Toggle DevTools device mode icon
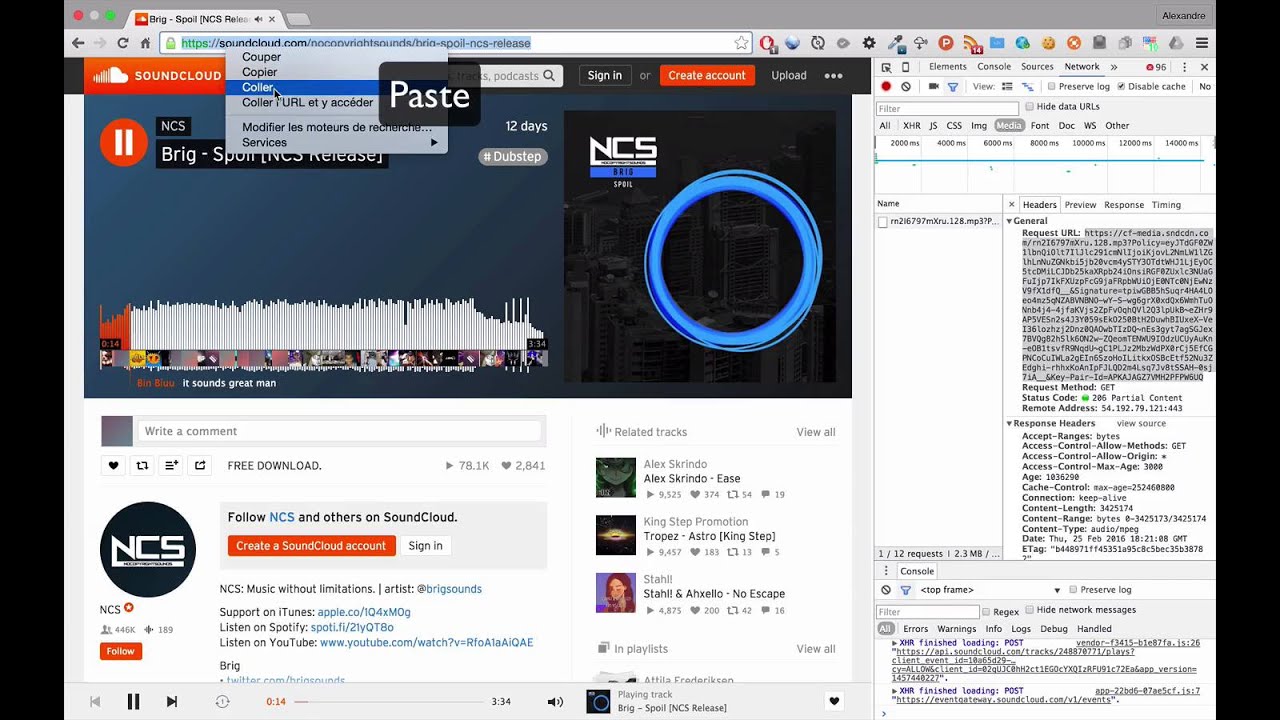1280x720 pixels. tap(906, 67)
